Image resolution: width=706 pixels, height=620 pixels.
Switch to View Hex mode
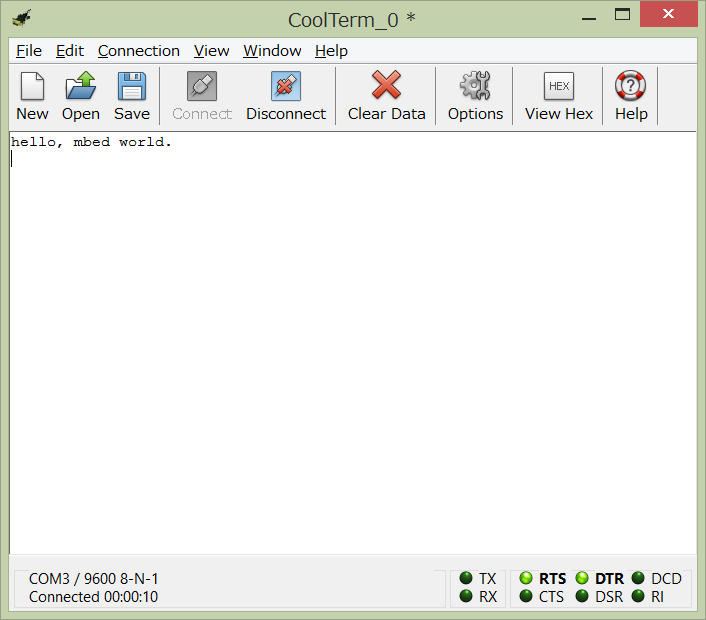point(559,95)
